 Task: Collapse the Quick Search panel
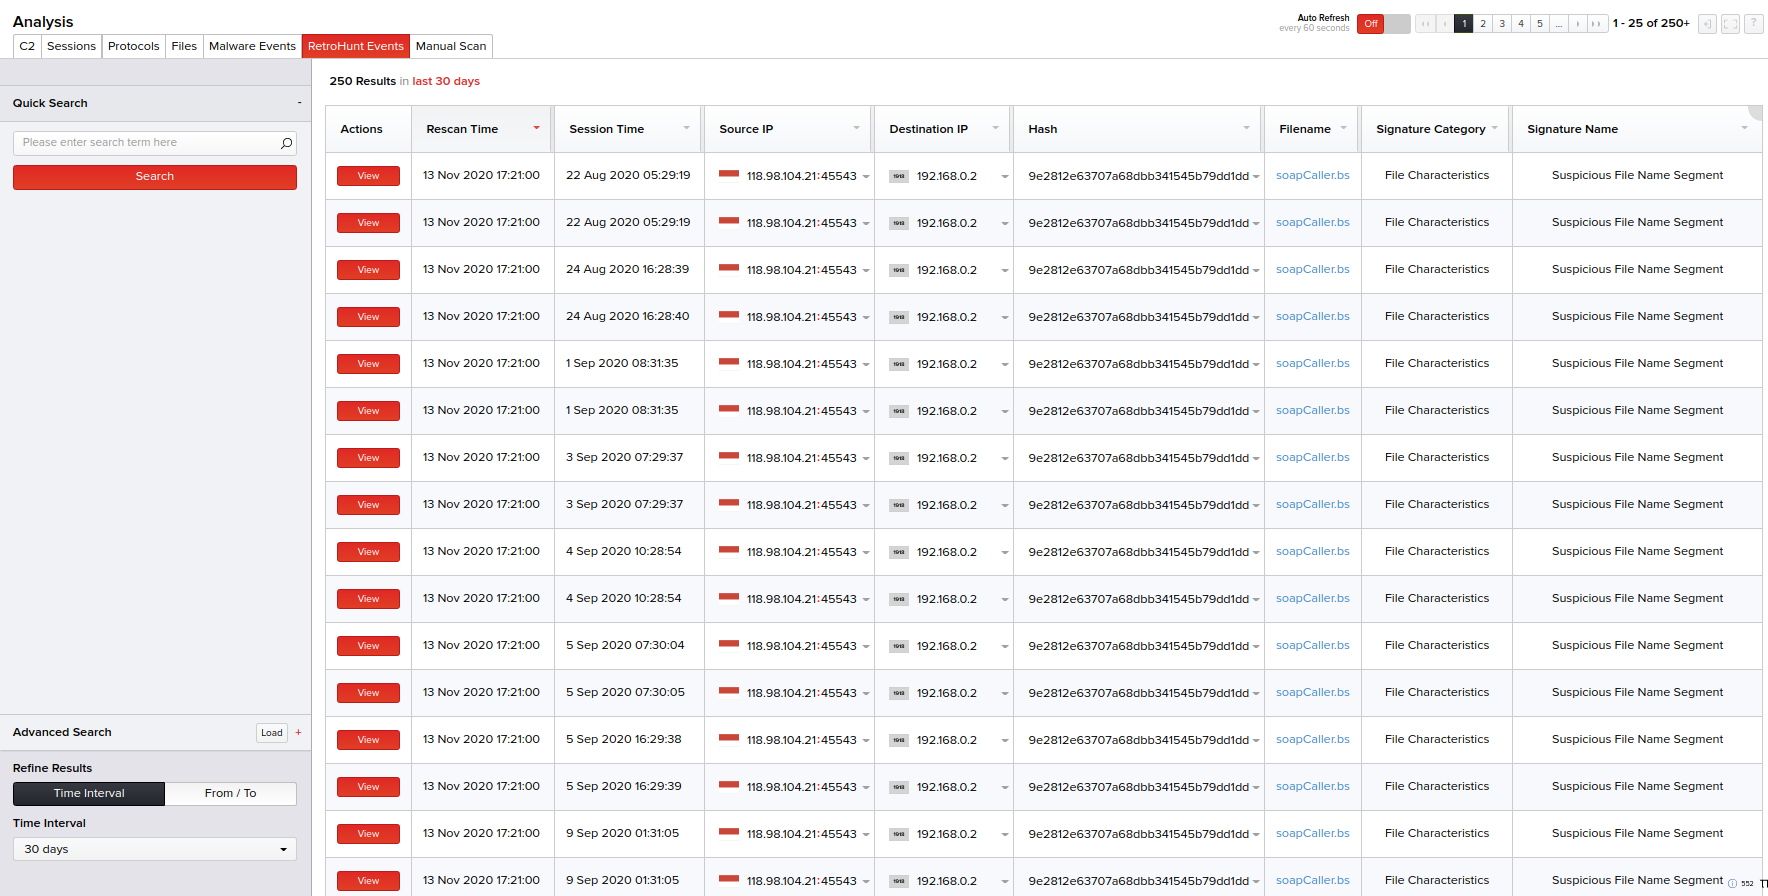(x=299, y=103)
